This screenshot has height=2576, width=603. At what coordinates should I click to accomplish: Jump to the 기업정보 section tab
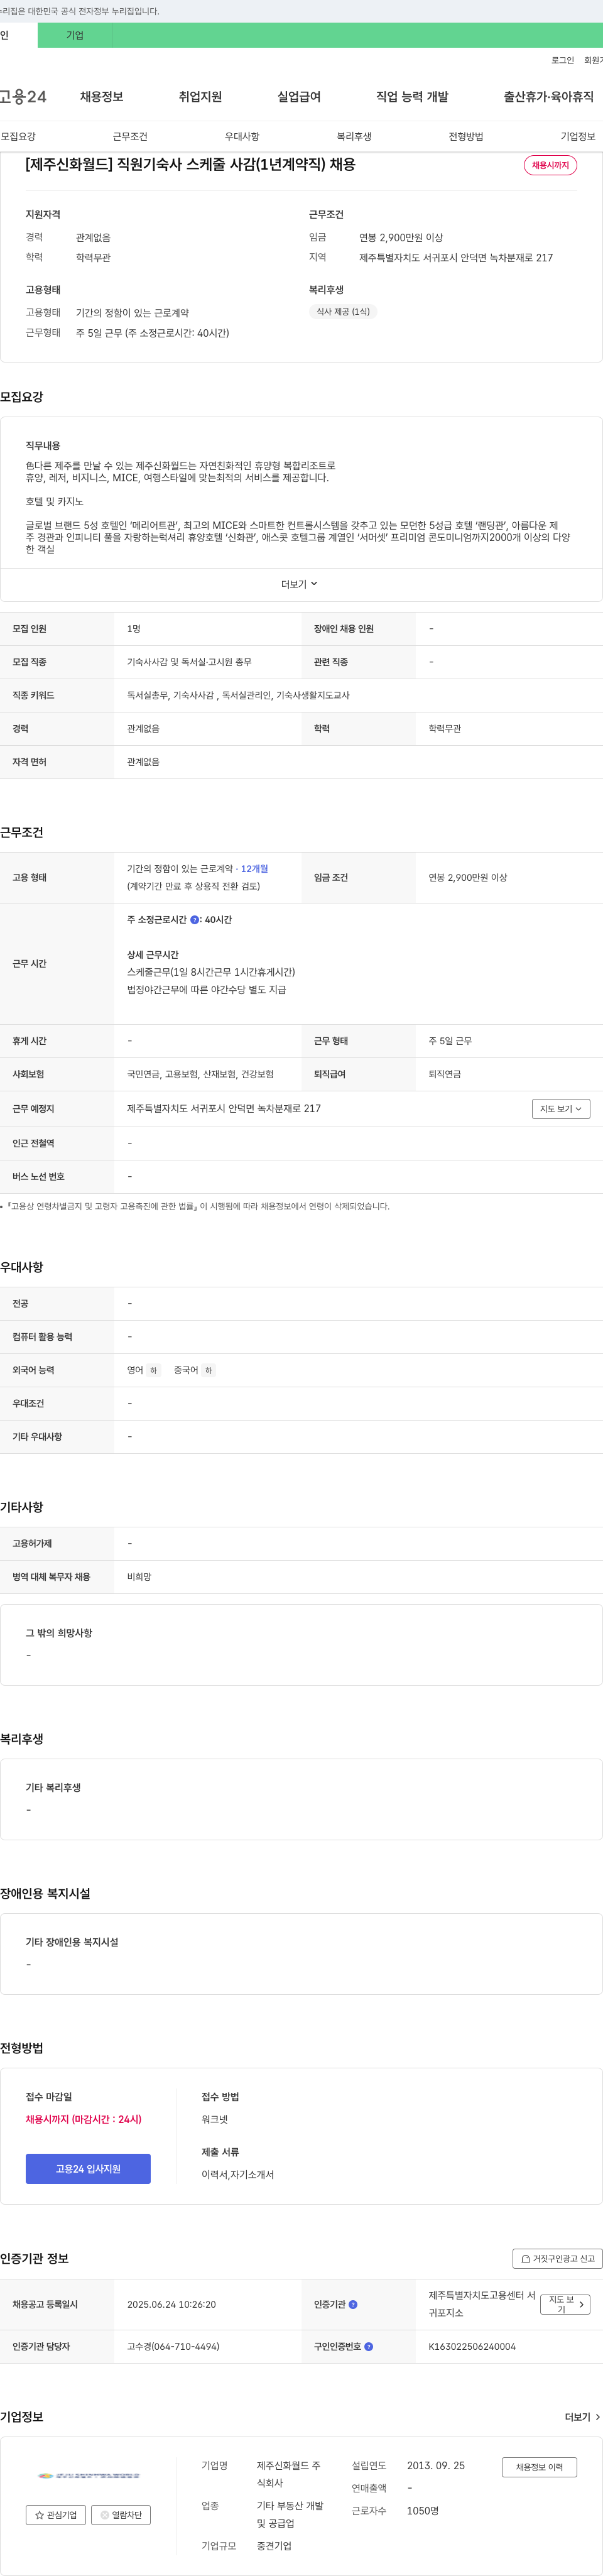point(578,137)
